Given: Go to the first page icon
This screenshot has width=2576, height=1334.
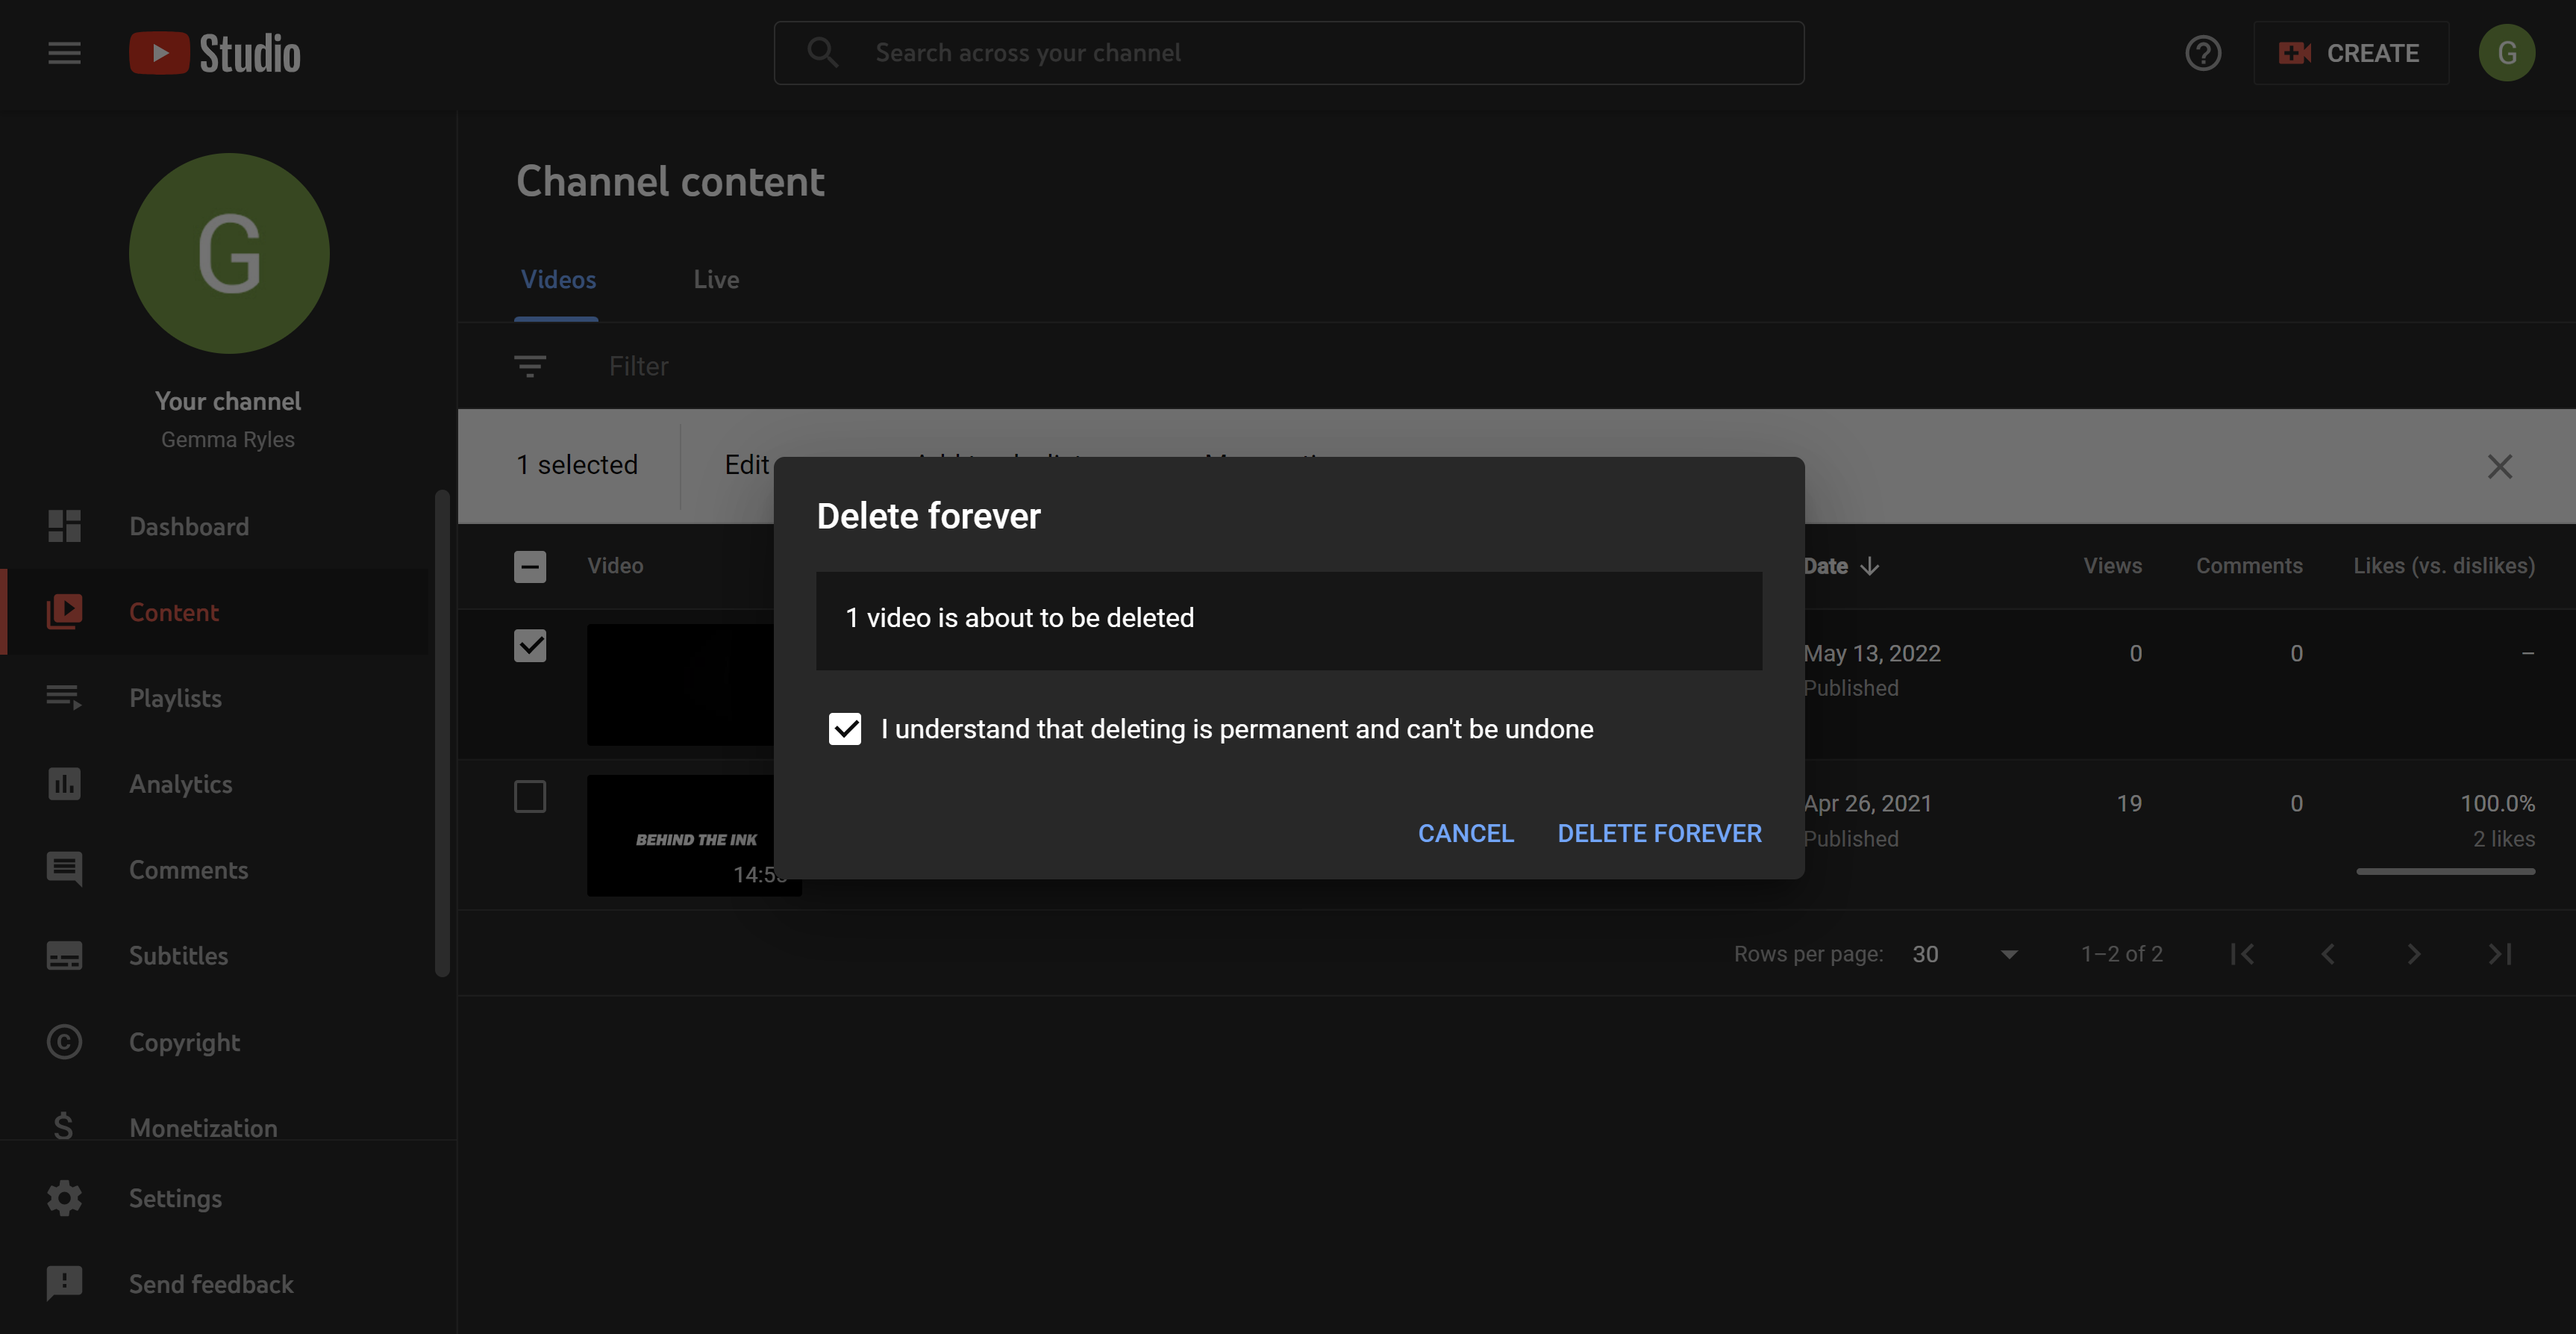Looking at the screenshot, I should point(2242,954).
